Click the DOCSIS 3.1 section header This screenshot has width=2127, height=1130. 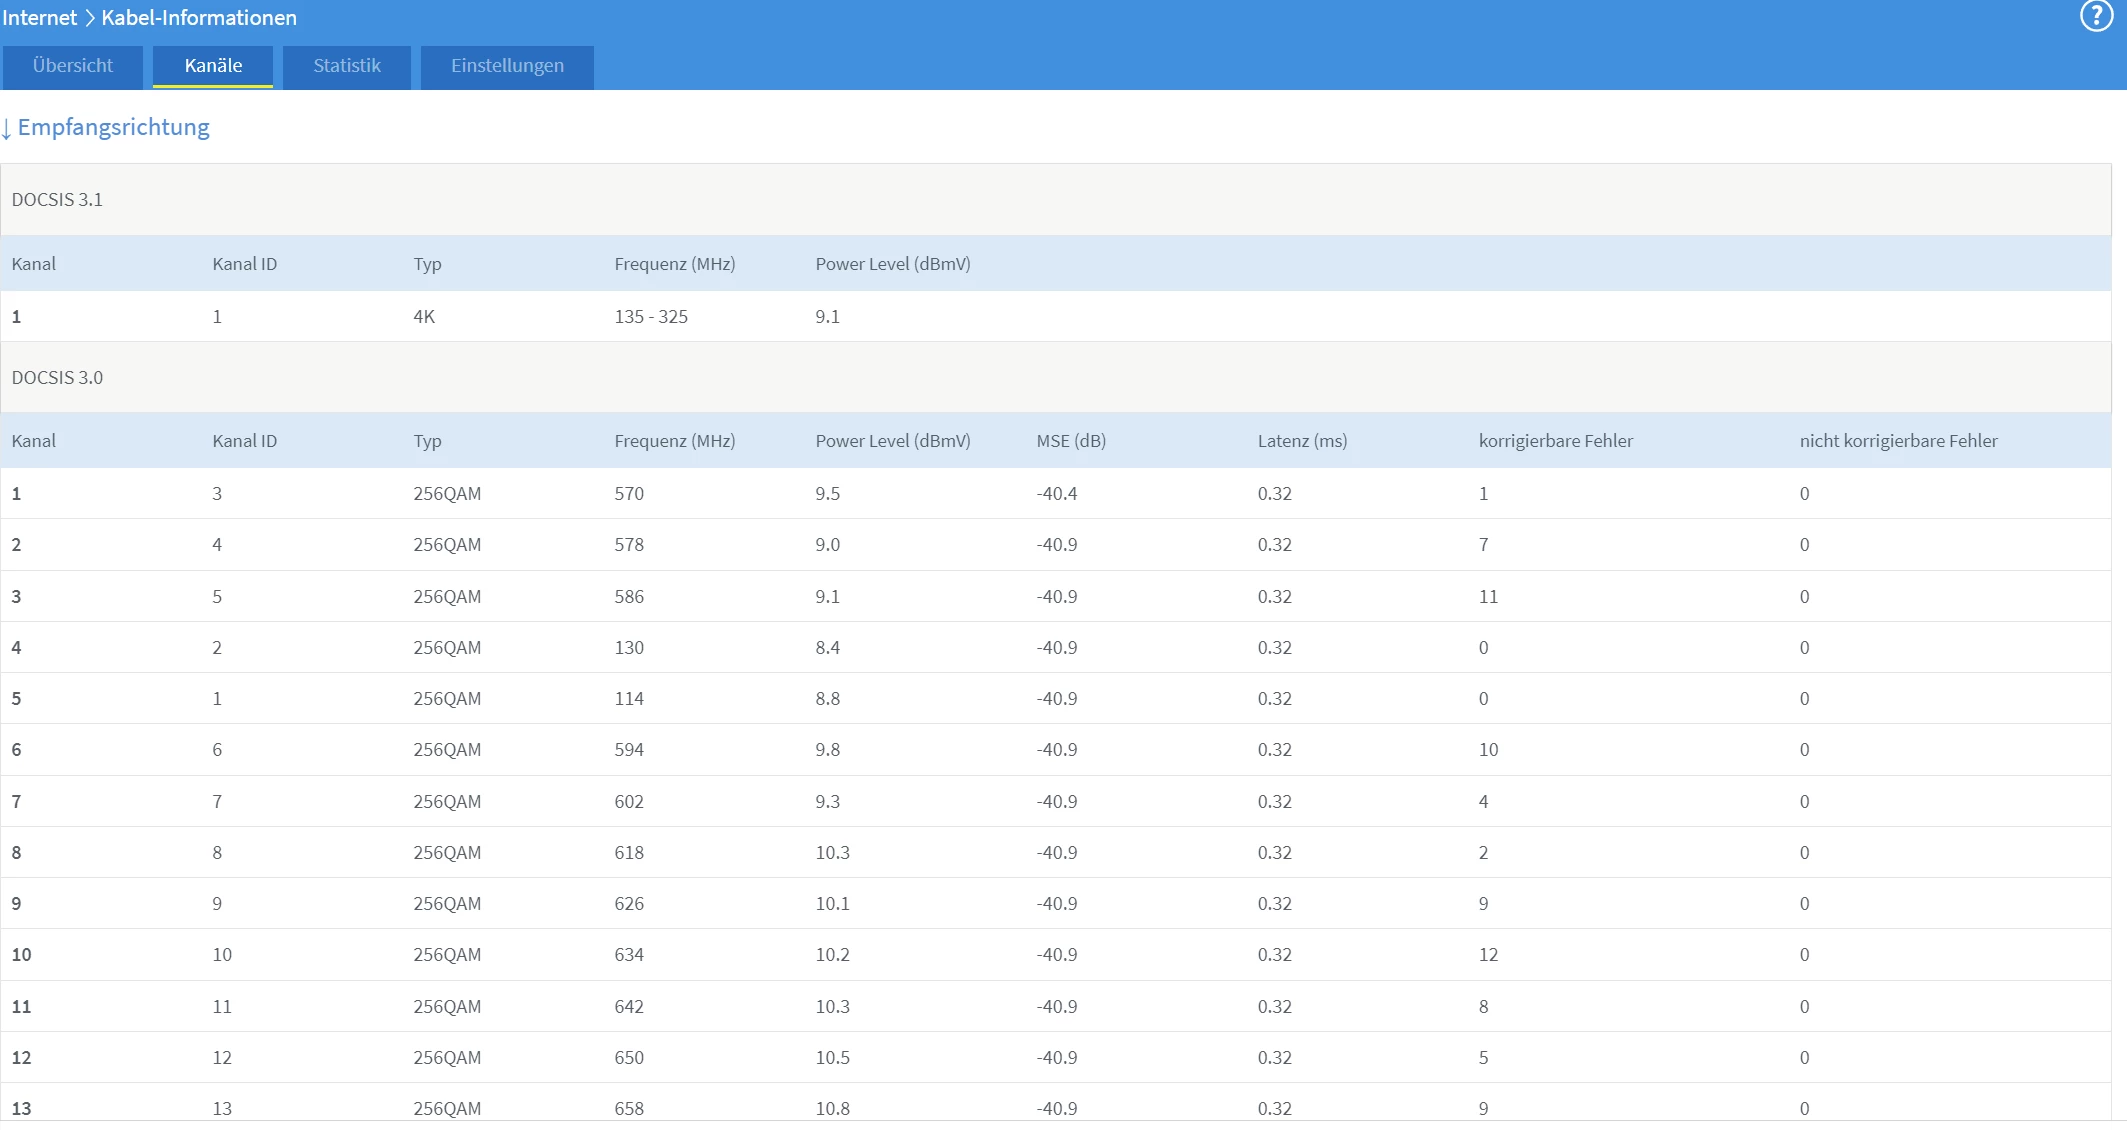[x=57, y=200]
